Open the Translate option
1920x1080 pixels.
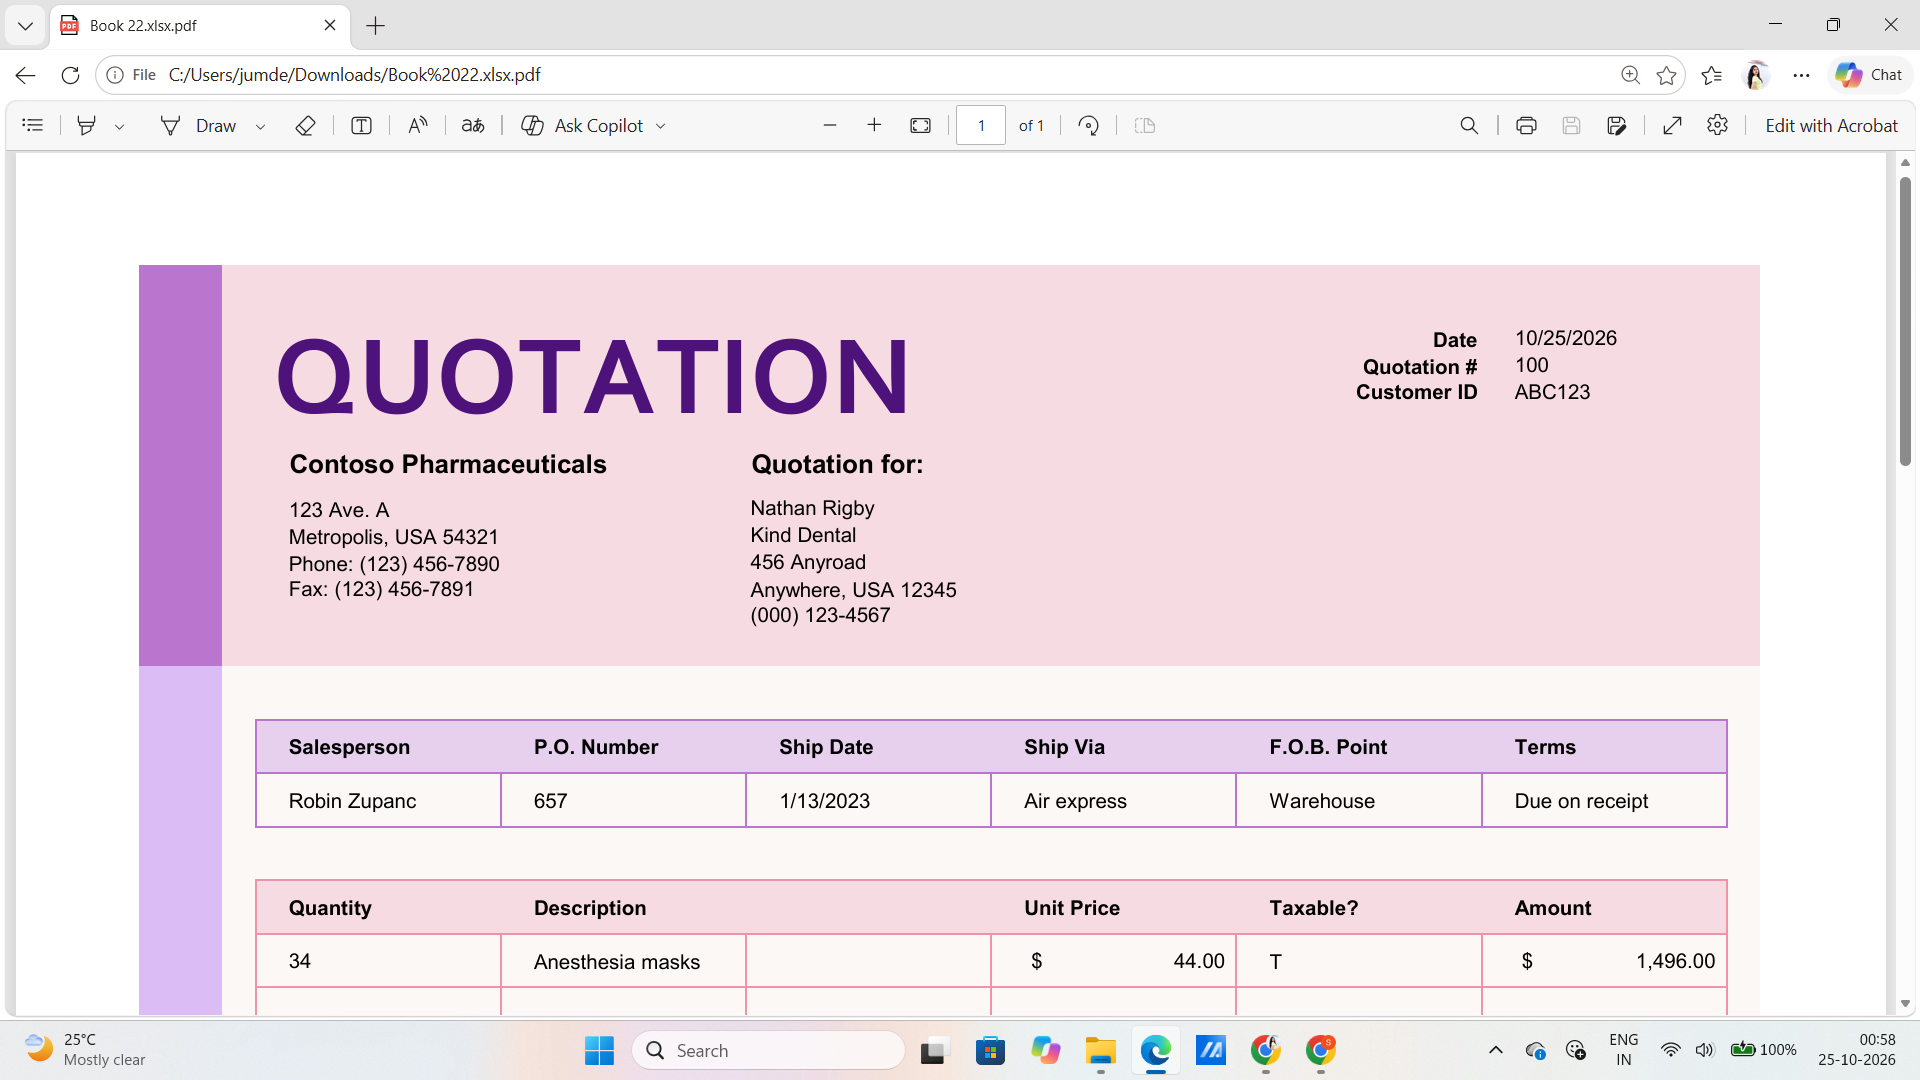tap(473, 125)
